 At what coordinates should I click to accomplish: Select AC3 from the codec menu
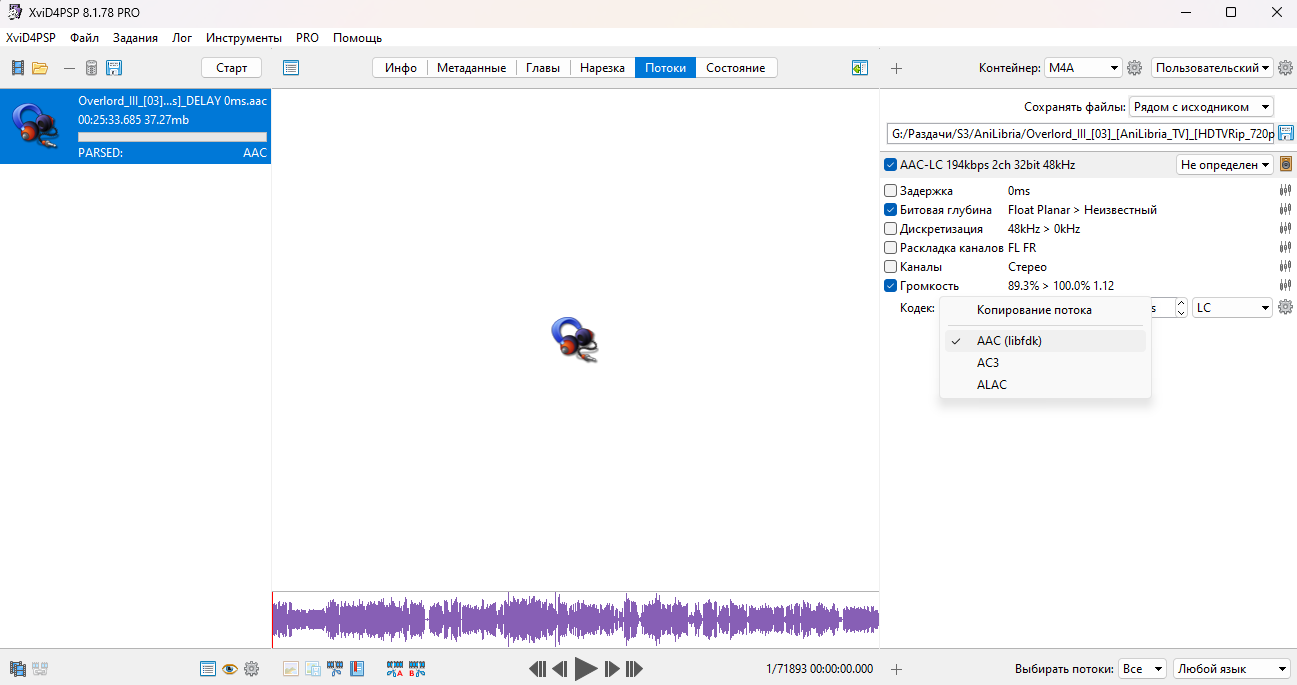click(x=988, y=363)
